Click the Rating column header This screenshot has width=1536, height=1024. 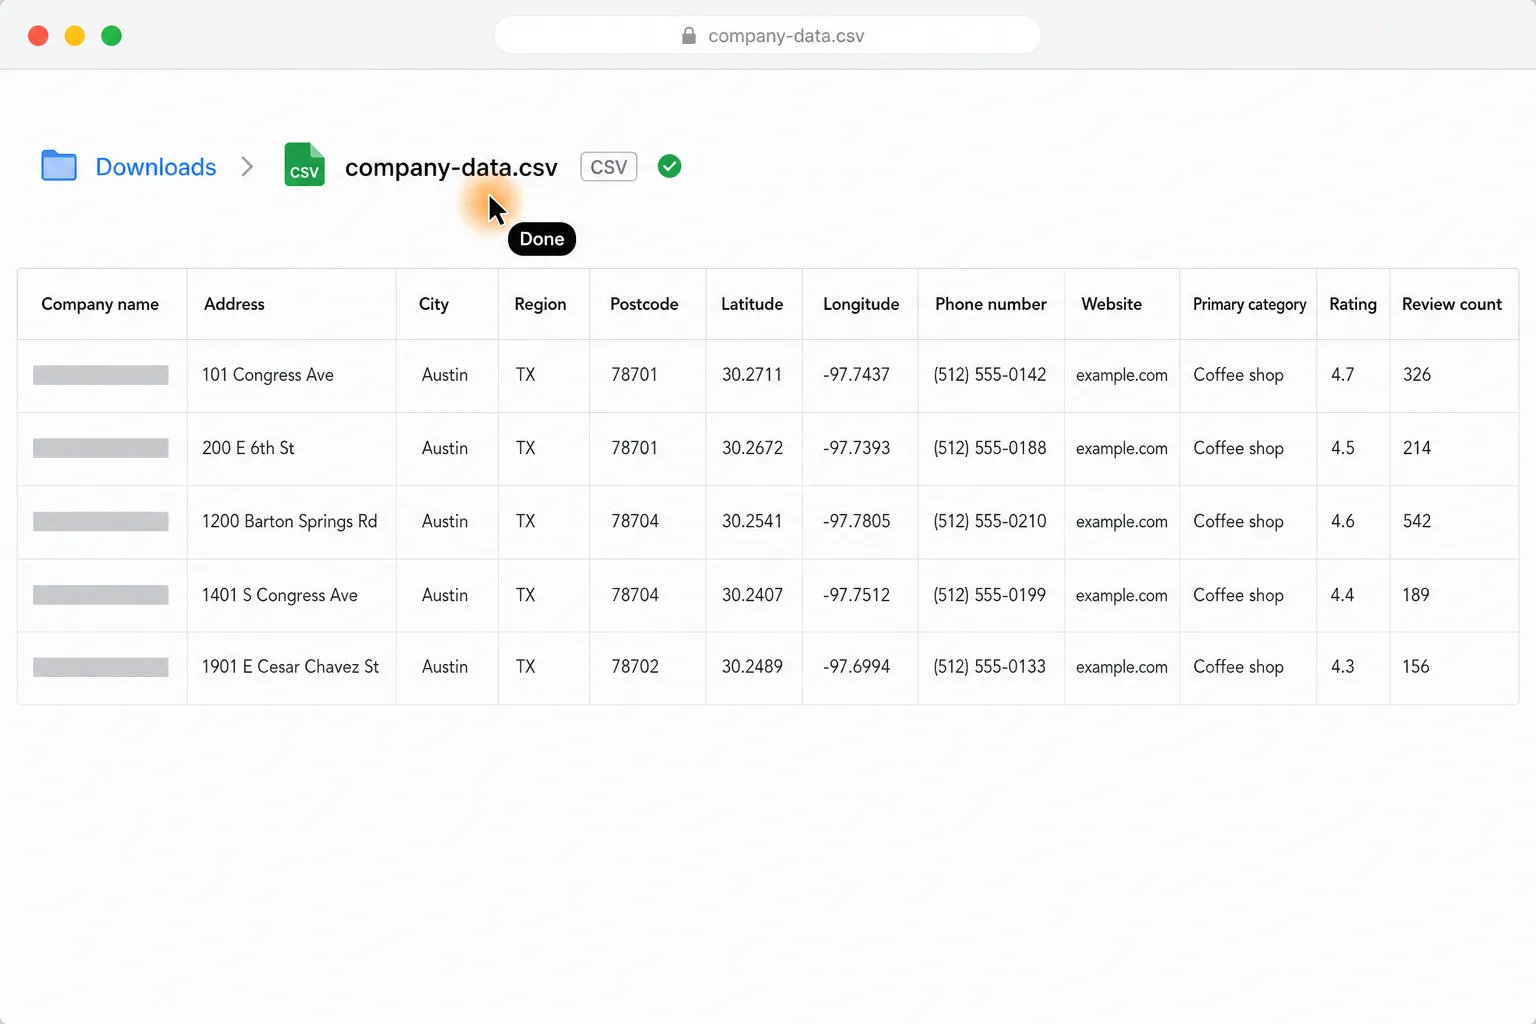tap(1353, 304)
